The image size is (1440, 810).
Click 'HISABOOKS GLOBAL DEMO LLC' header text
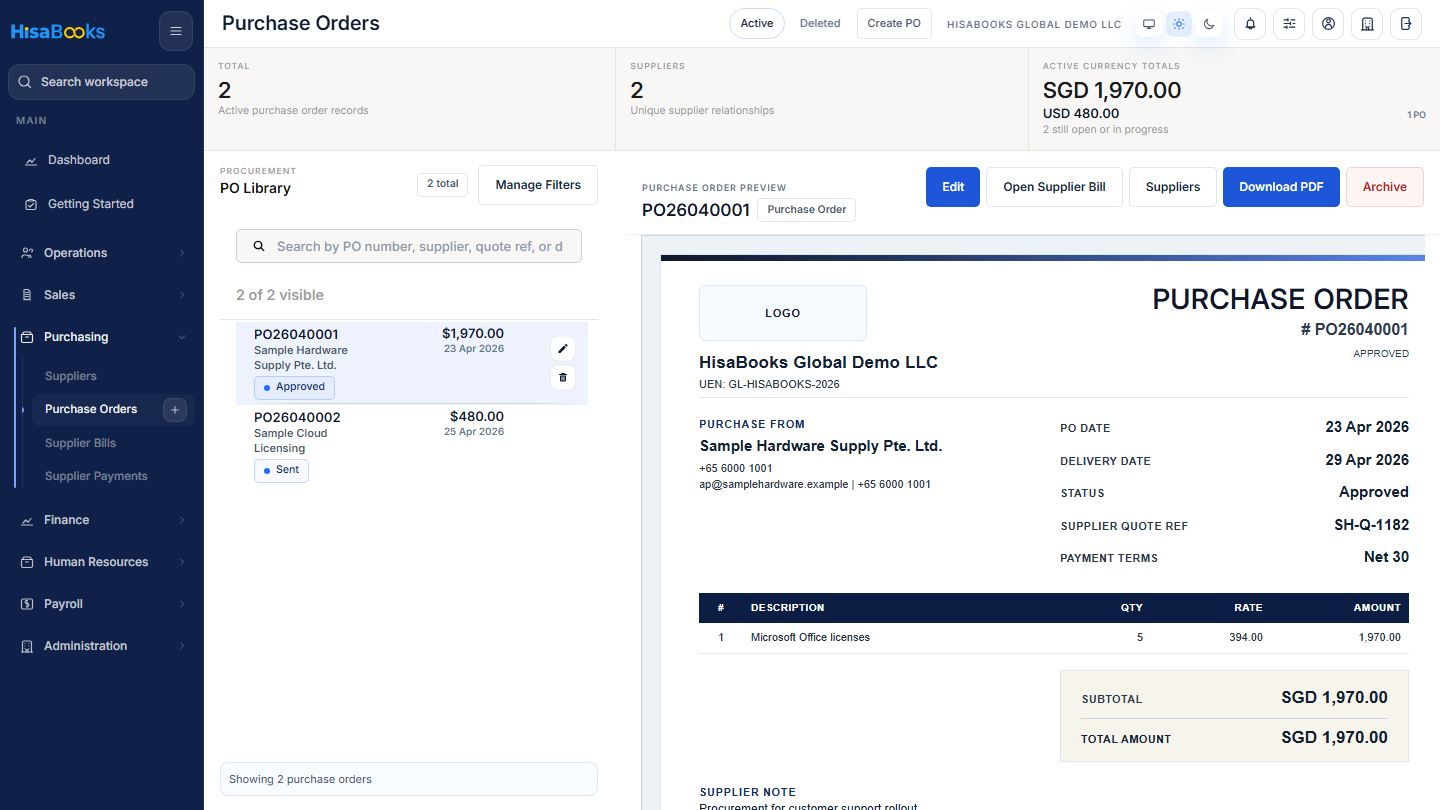[x=1034, y=24]
